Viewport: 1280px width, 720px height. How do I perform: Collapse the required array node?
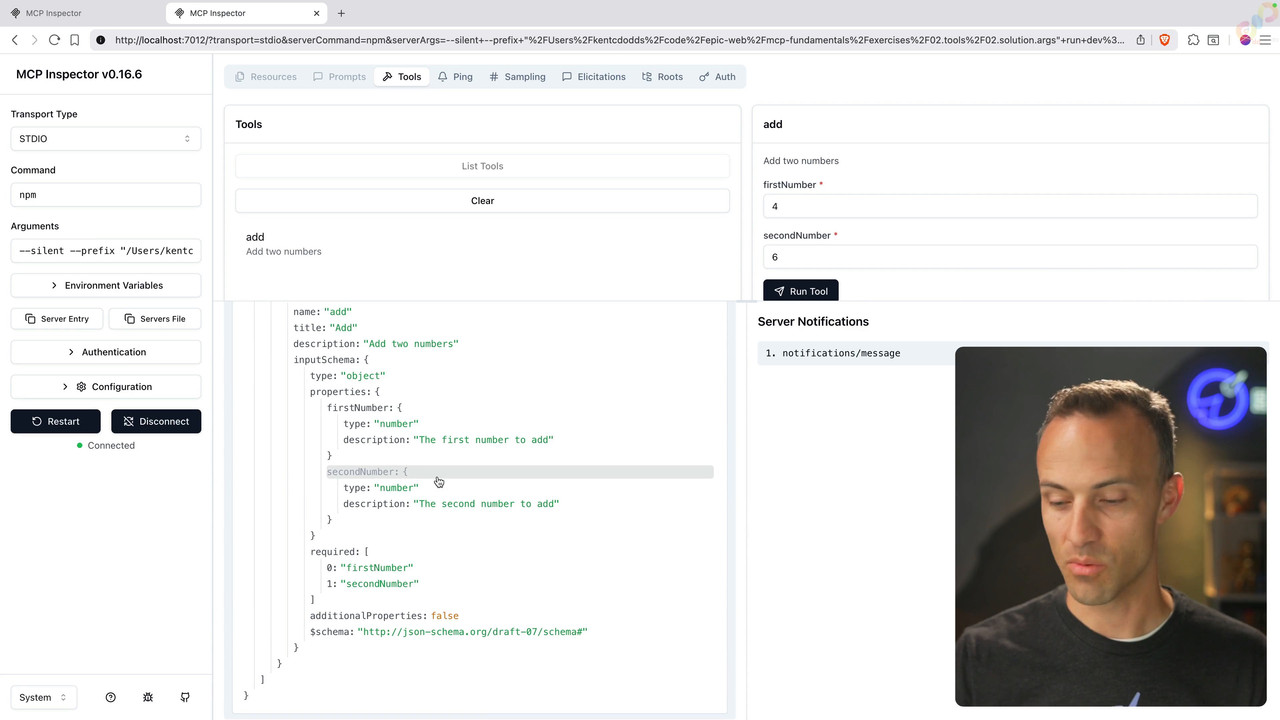click(x=339, y=551)
